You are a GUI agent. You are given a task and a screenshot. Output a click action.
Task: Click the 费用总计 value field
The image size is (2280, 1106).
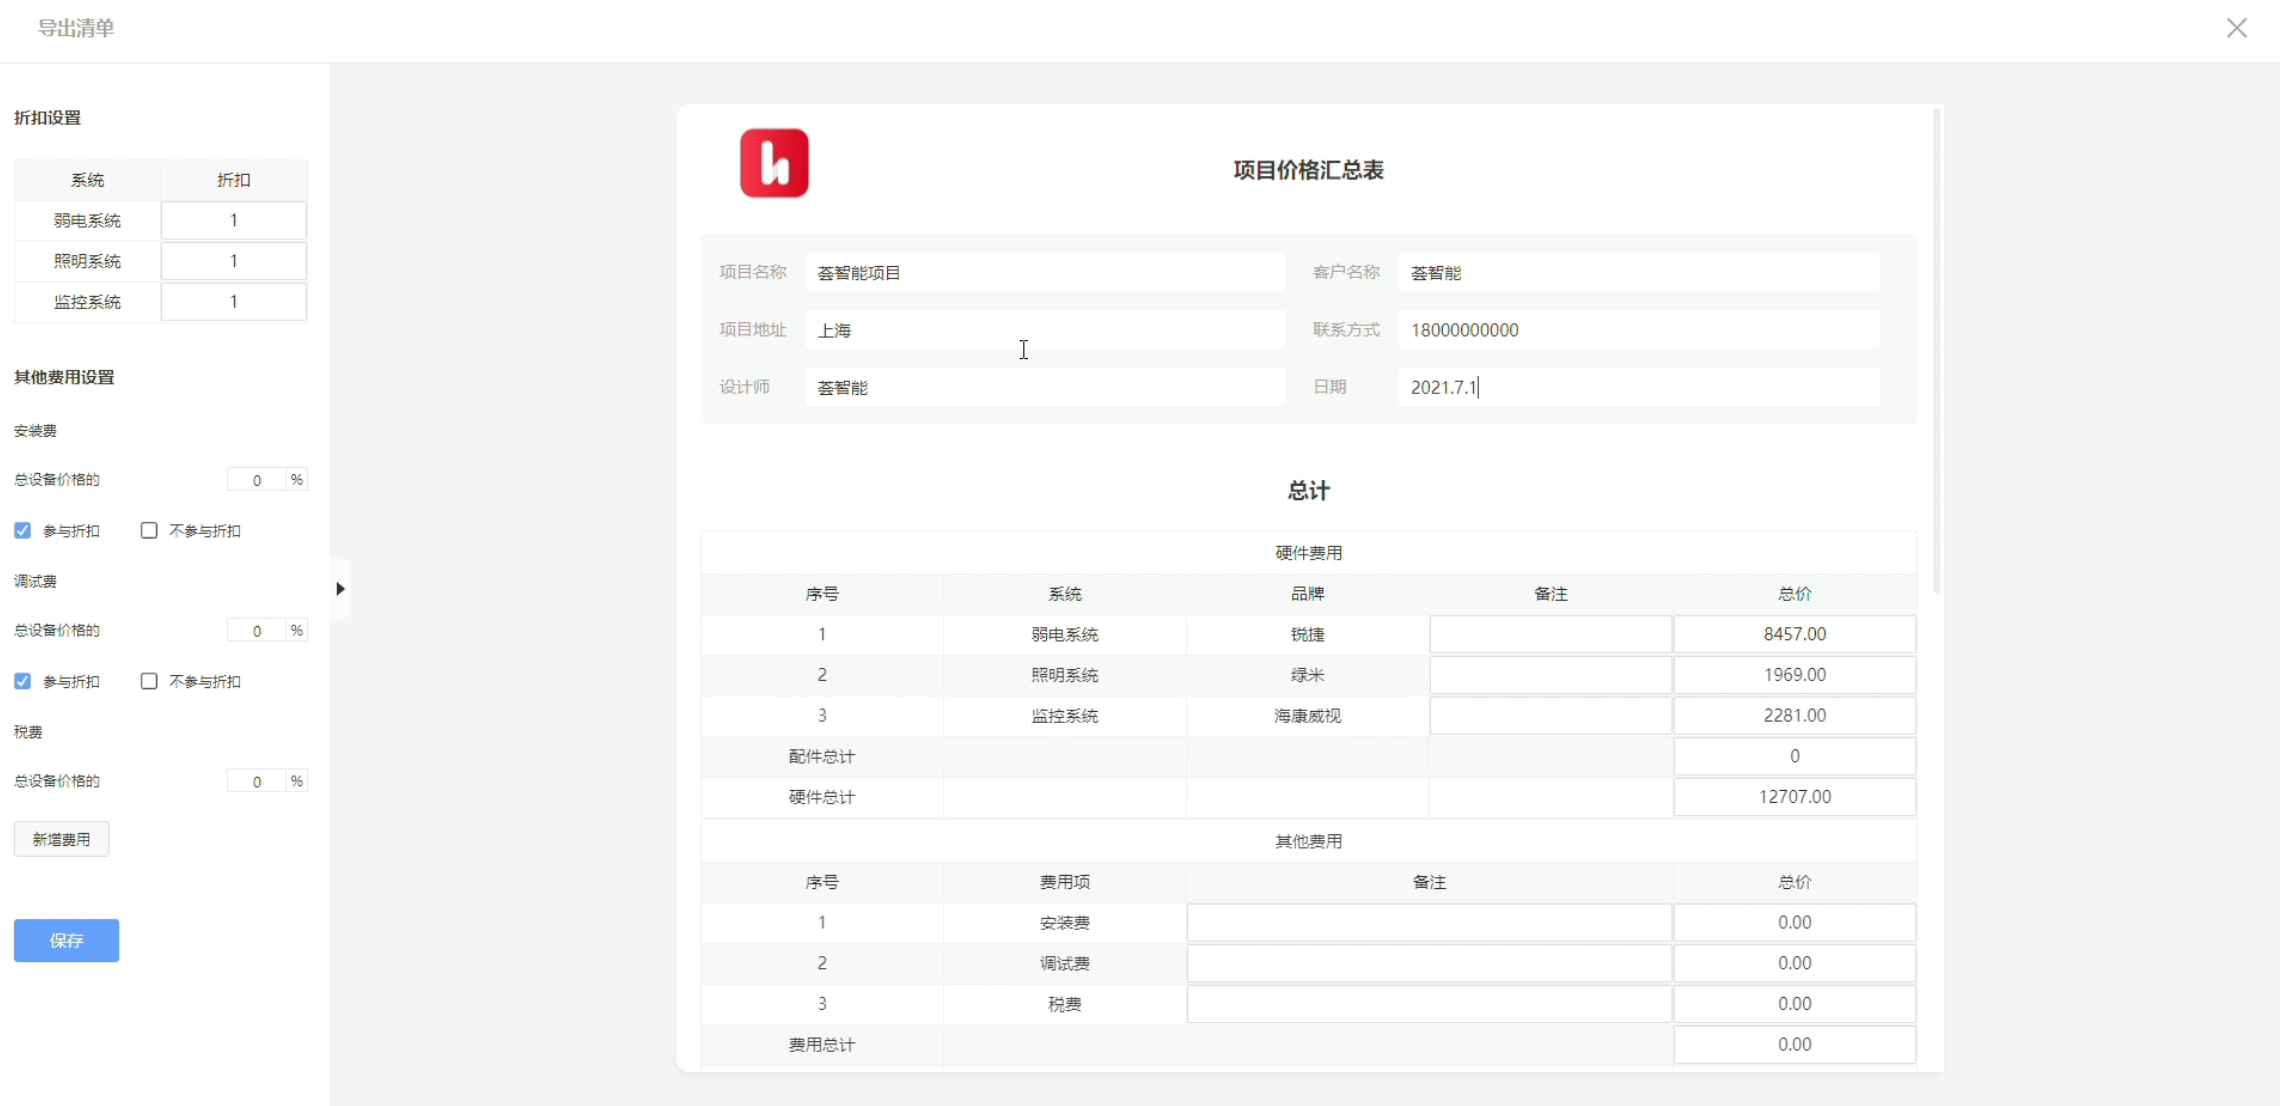click(1794, 1045)
